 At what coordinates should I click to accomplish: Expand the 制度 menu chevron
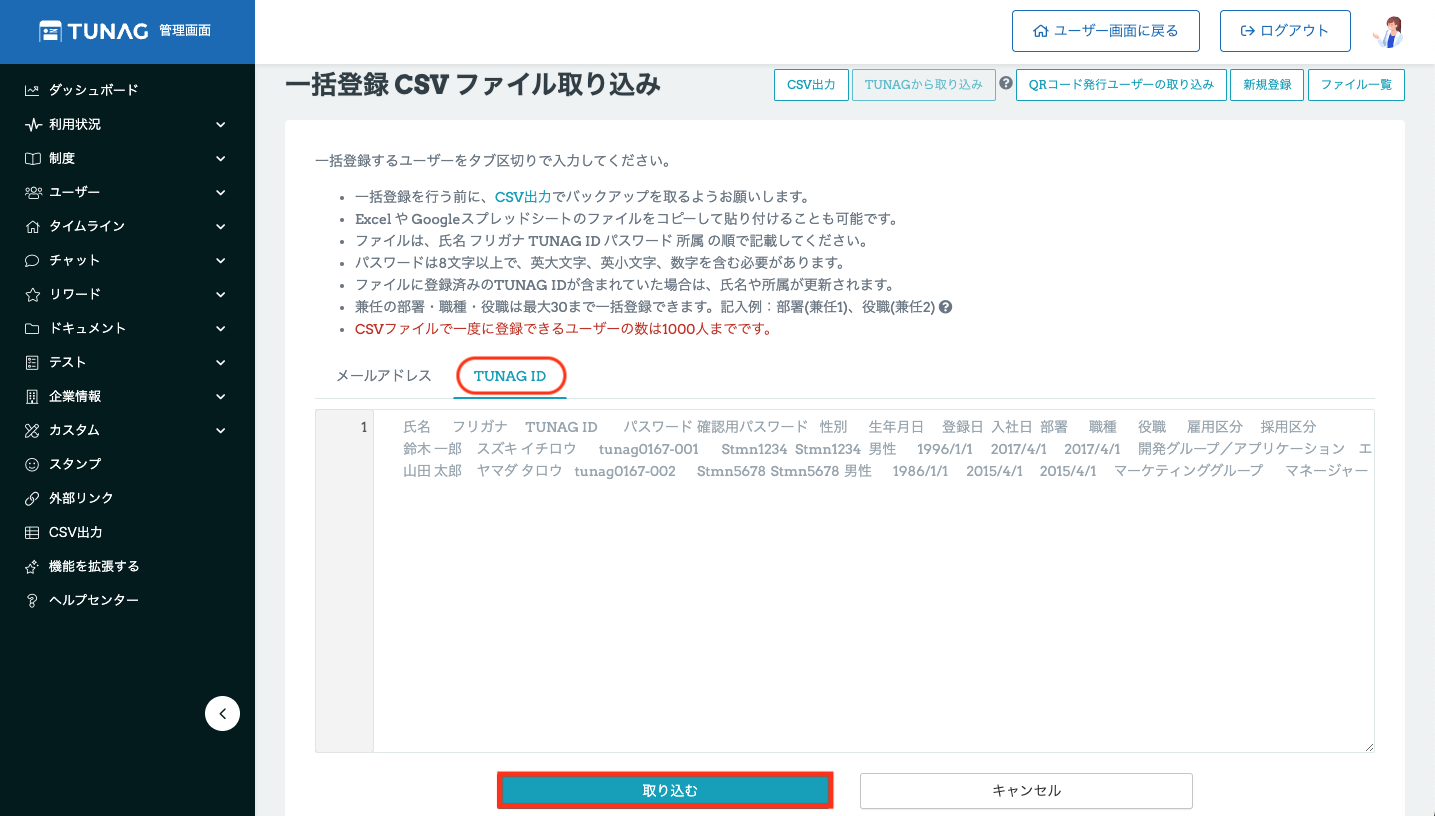click(220, 158)
